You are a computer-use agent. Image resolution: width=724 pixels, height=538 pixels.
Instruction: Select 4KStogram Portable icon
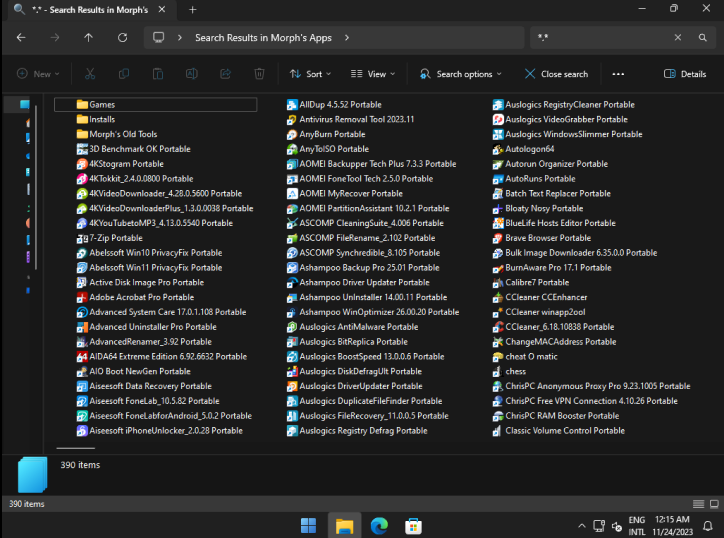(x=82, y=164)
